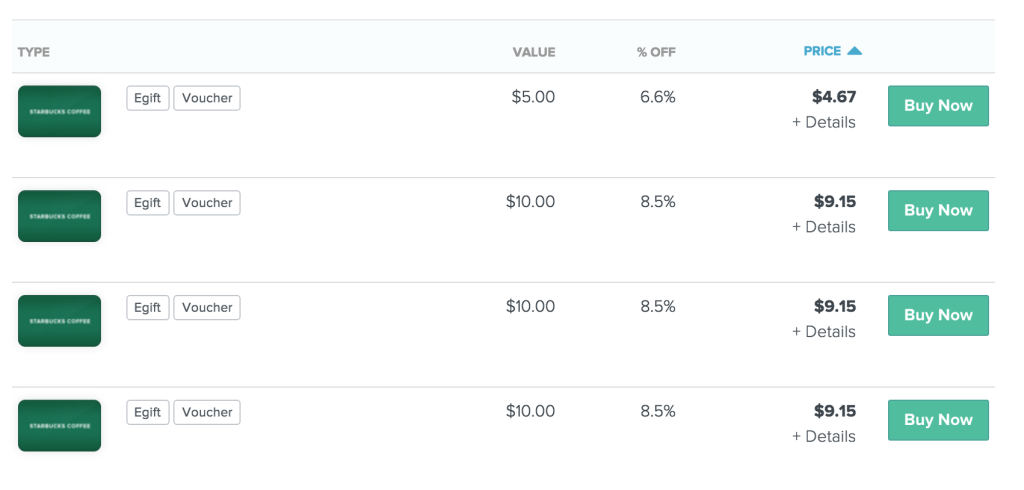Click the Starbucks card thumbnail in last row
Viewport: 1024px width, 490px height.
[x=59, y=425]
